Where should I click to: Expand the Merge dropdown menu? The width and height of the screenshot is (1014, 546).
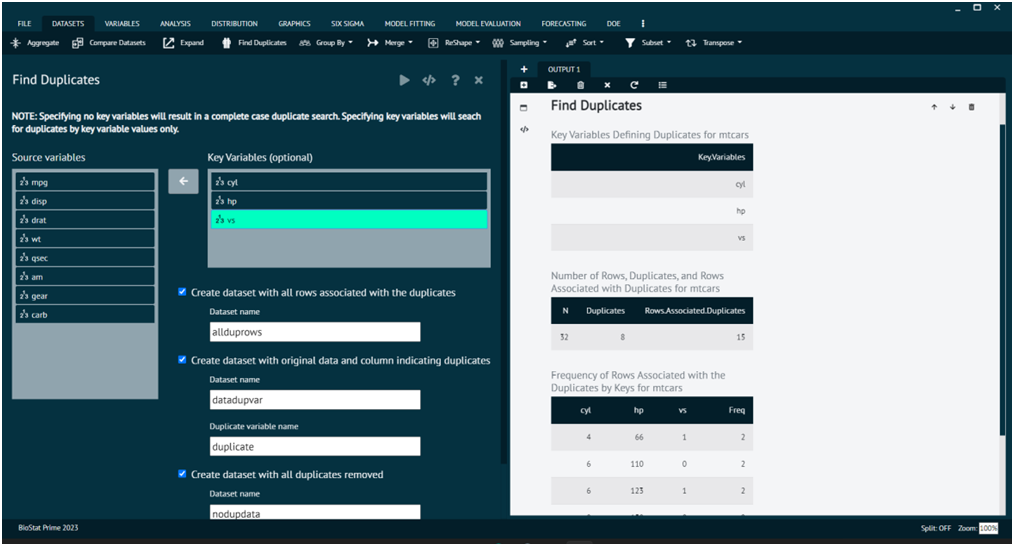[391, 43]
